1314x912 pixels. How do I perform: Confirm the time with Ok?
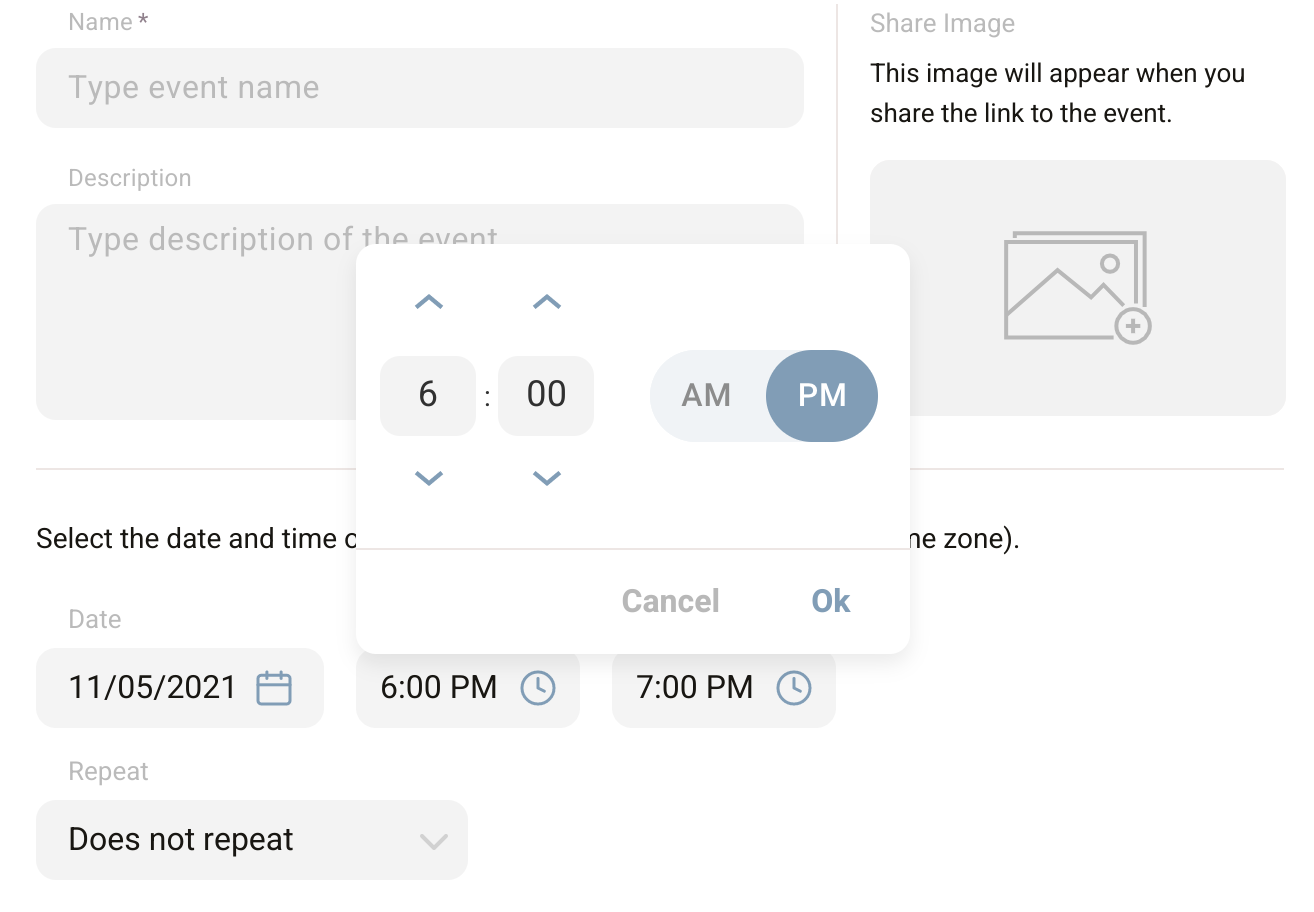tap(831, 601)
